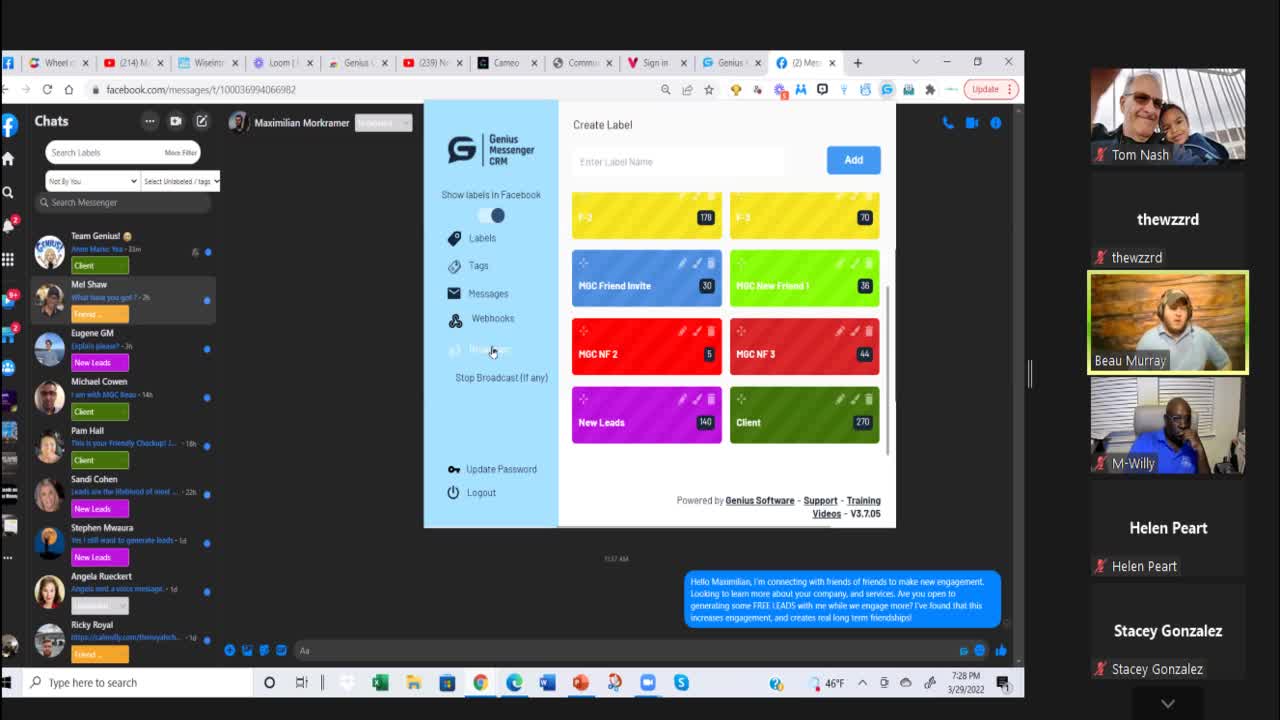Open the Chats options ellipsis menu
This screenshot has width=1280, height=720.
pyautogui.click(x=150, y=121)
